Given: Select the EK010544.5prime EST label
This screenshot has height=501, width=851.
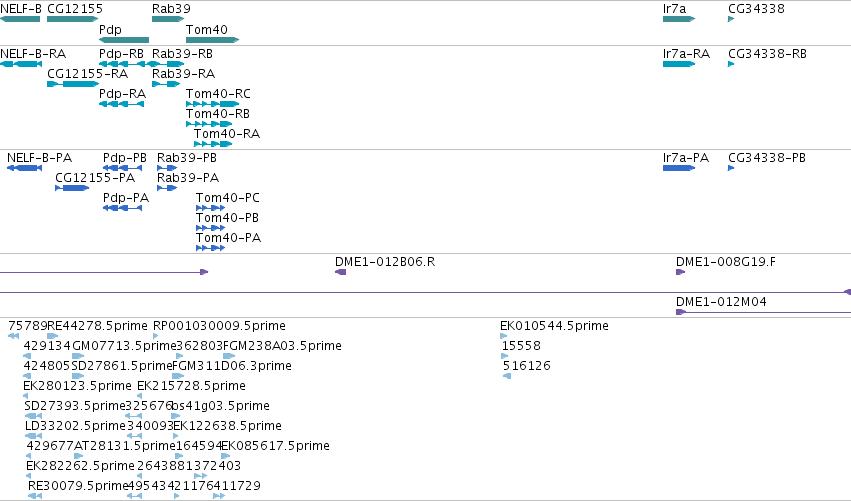Looking at the screenshot, I should [x=554, y=326].
